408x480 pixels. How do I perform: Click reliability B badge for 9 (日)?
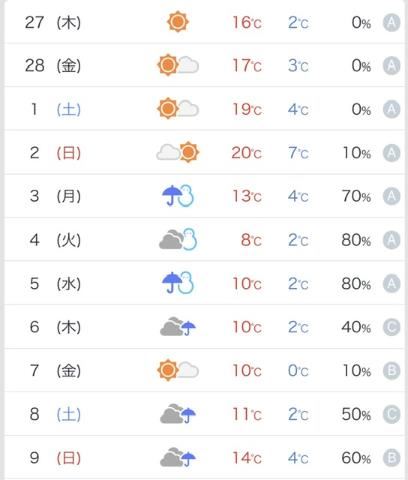coord(391,458)
